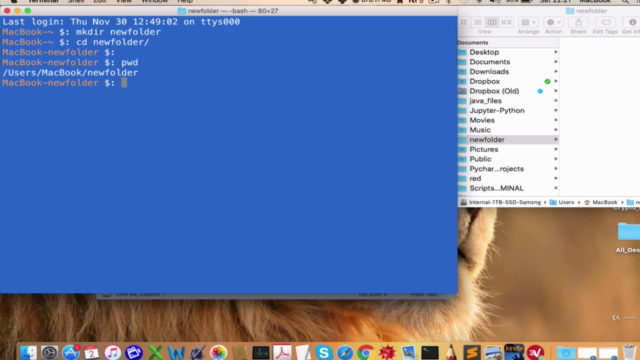The height and width of the screenshot is (360, 640).
Task: Expand the Scripts...MINAL folder arrow
Action: (x=556, y=188)
